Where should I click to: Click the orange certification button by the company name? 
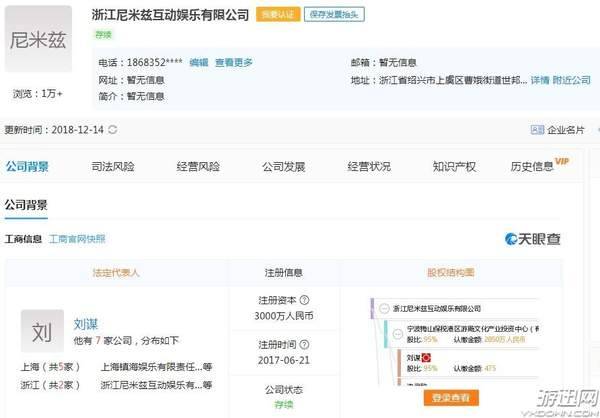point(278,15)
